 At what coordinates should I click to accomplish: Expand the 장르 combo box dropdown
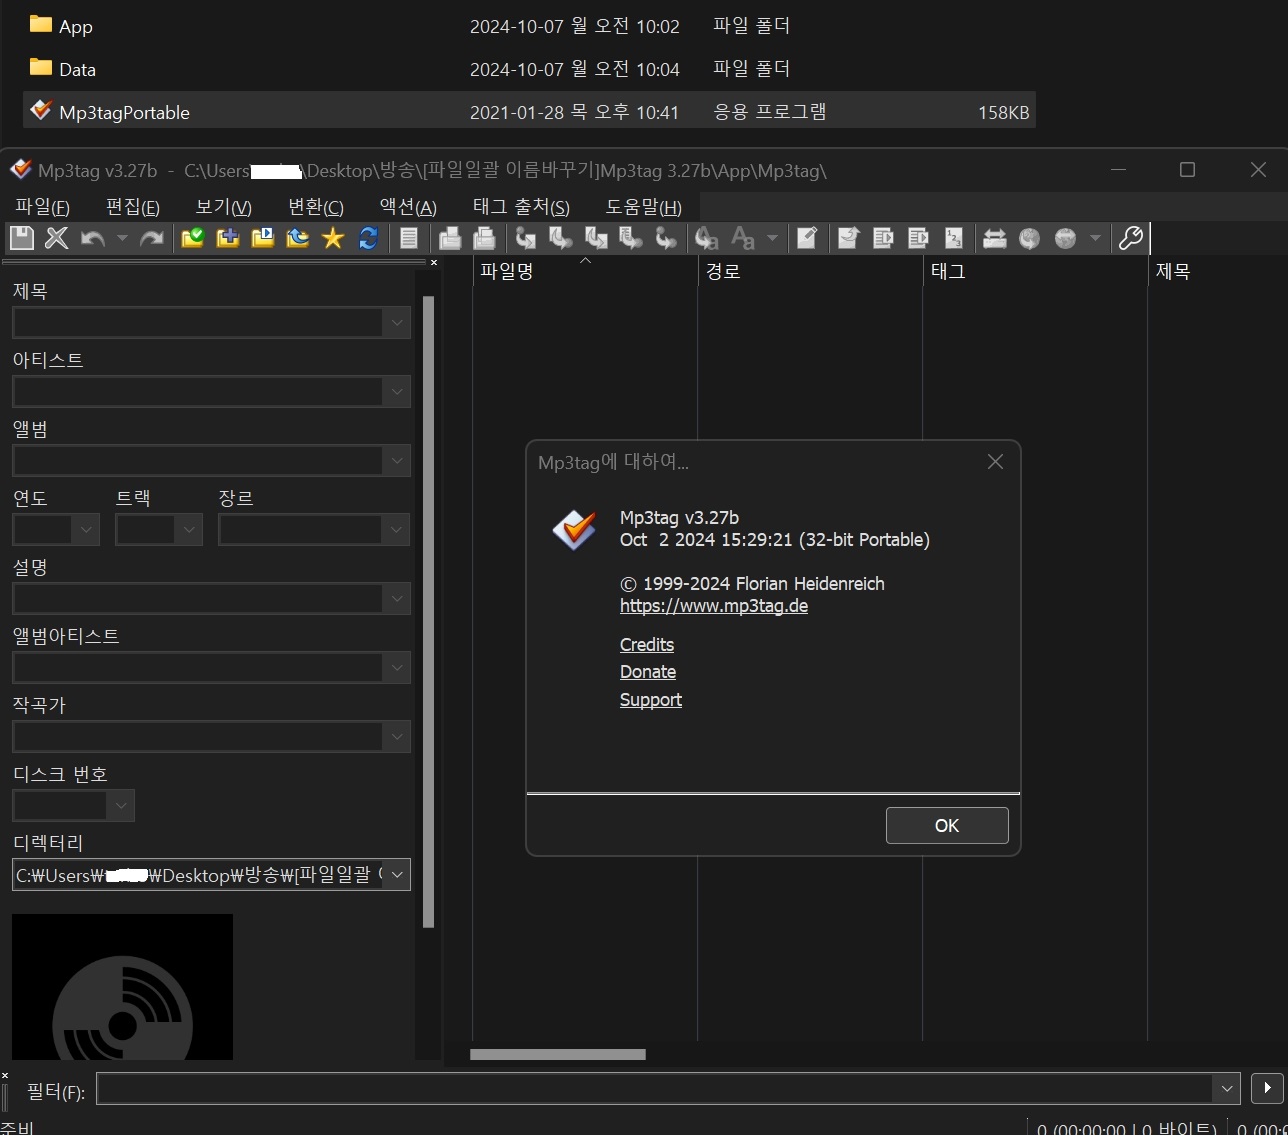coord(397,530)
